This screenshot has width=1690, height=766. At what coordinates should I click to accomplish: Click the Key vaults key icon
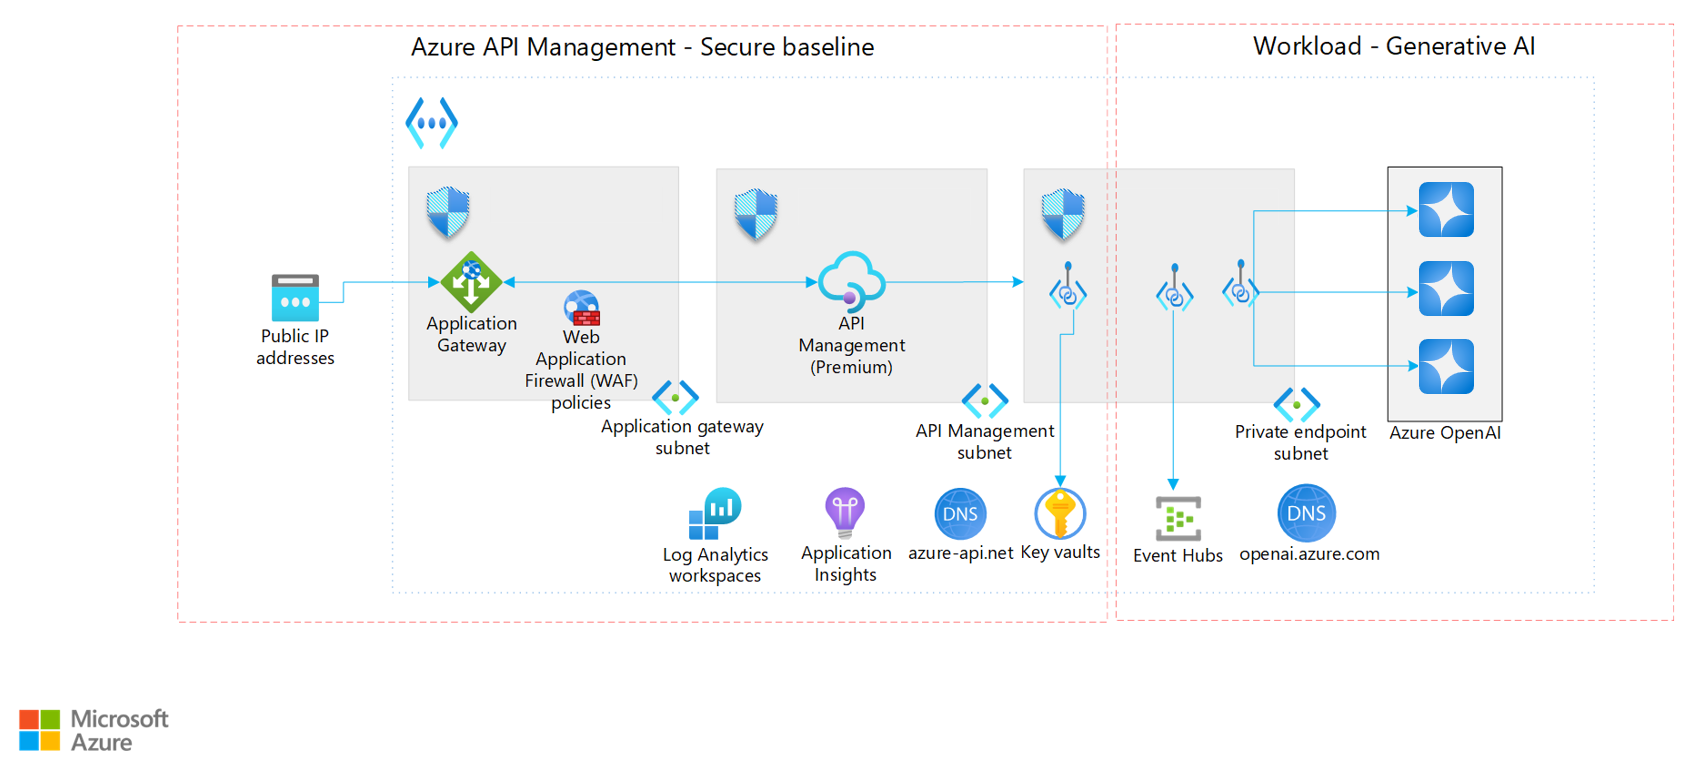tap(1060, 514)
